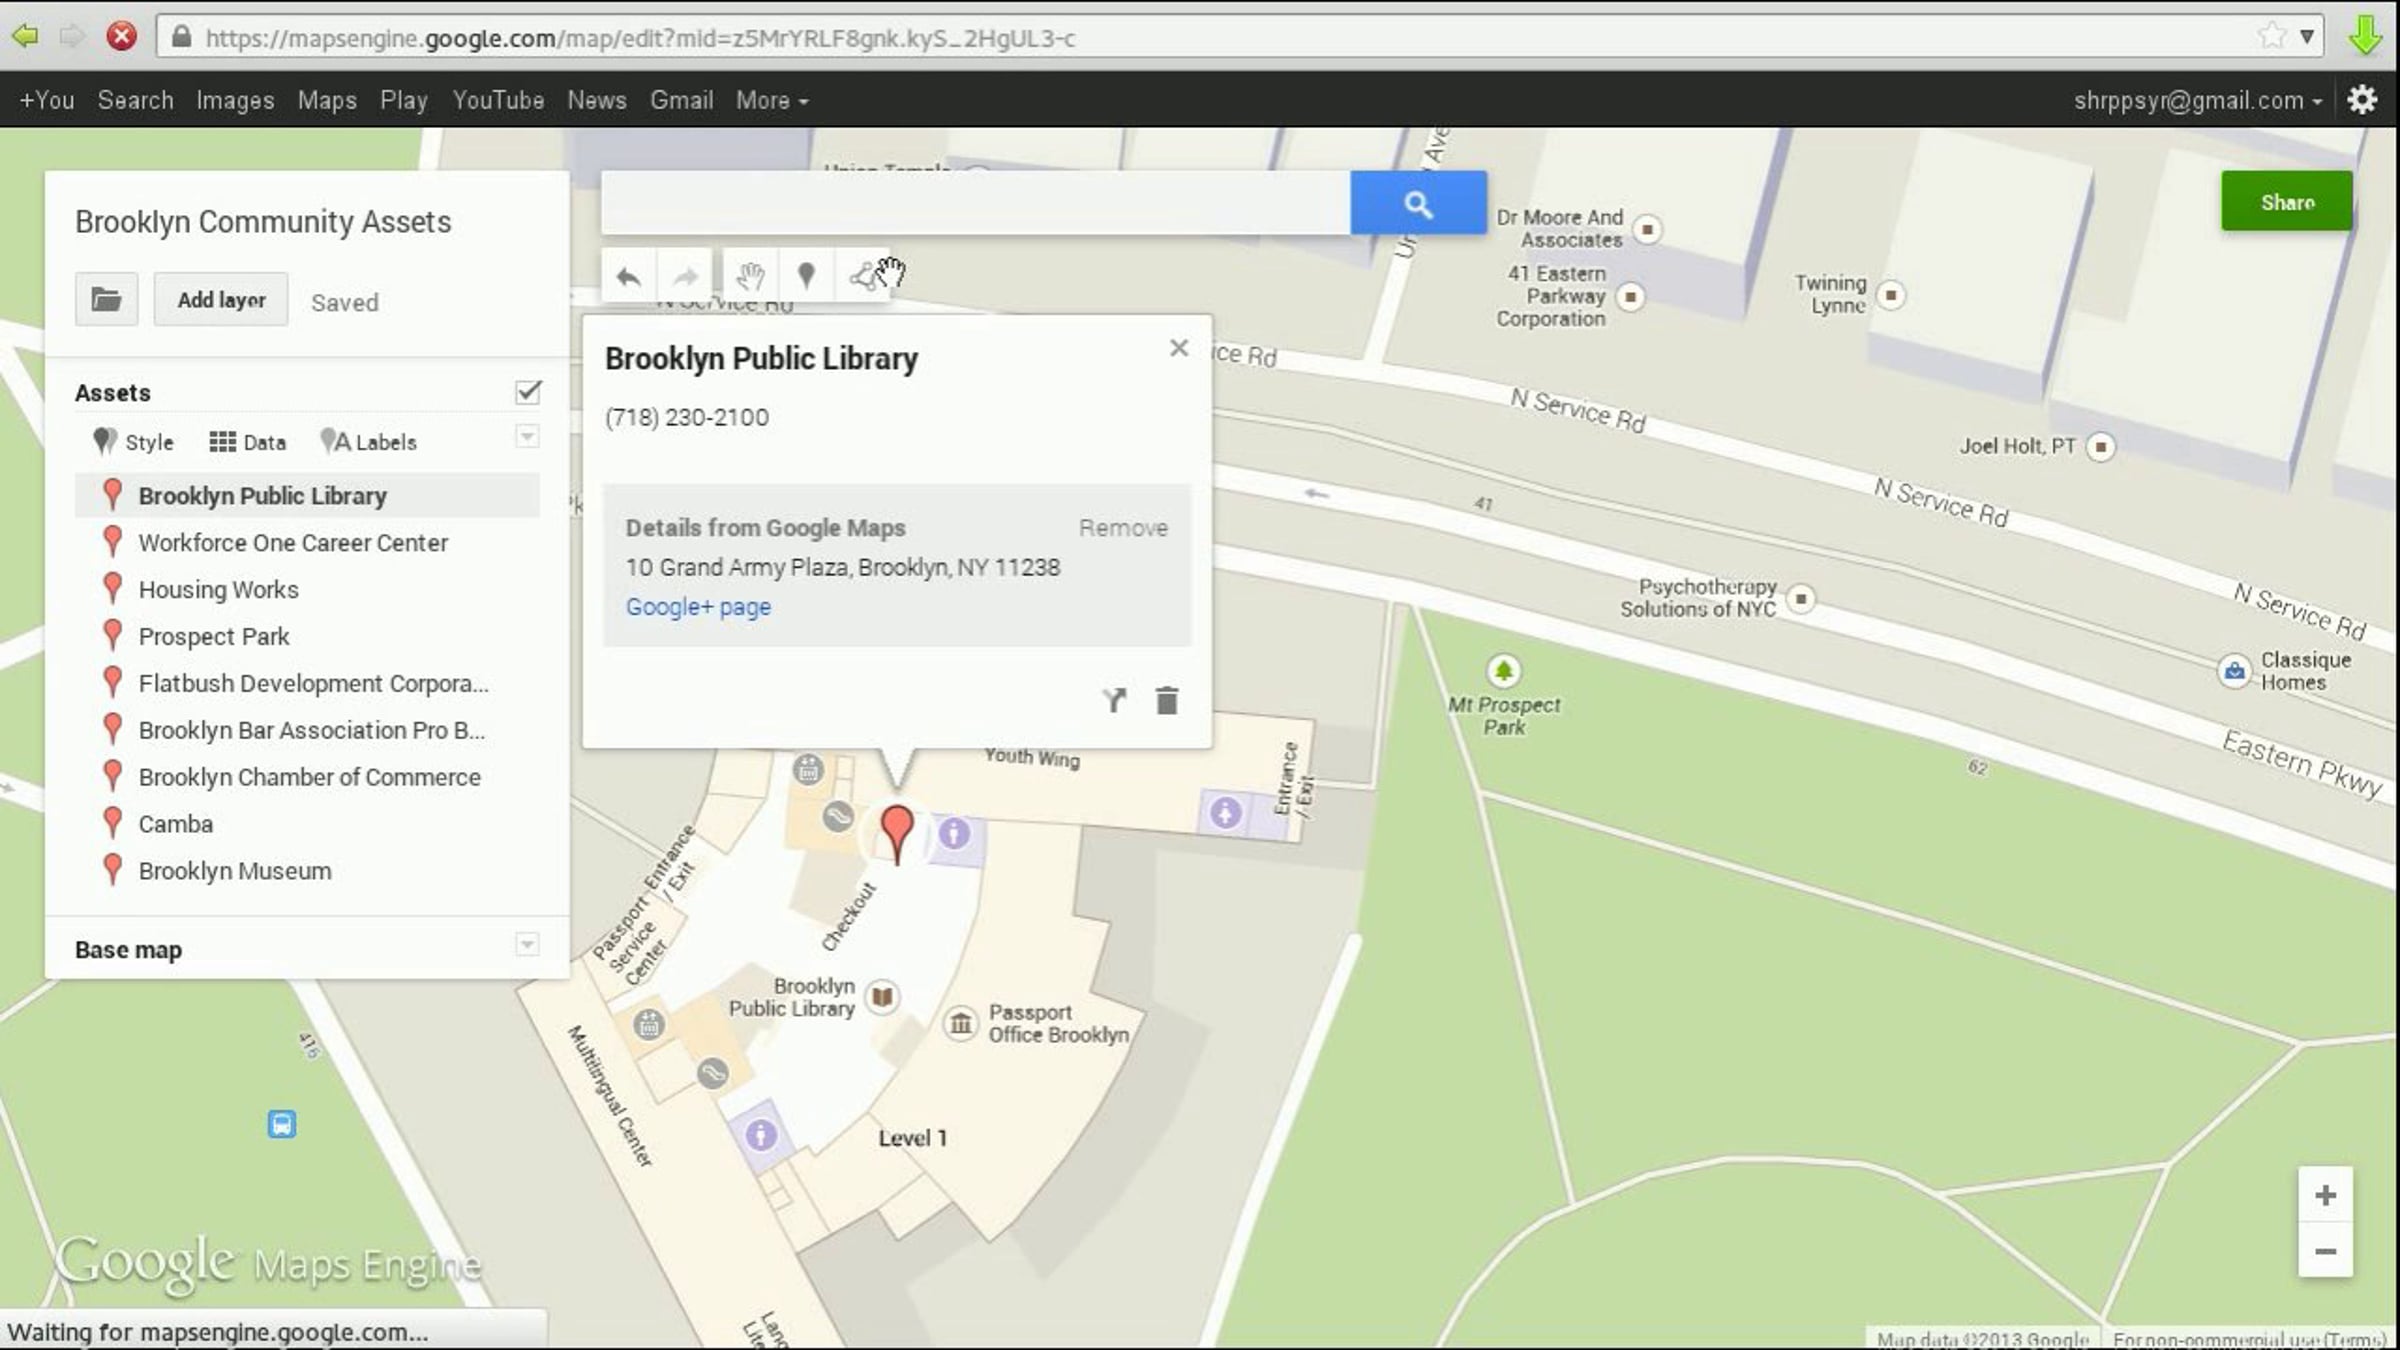This screenshot has width=2400, height=1350.
Task: Zoom in with the plus button
Action: (2325, 1195)
